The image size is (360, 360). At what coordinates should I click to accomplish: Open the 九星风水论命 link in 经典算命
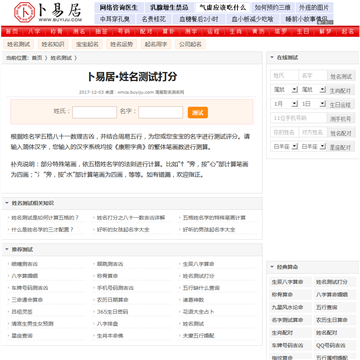point(287,307)
